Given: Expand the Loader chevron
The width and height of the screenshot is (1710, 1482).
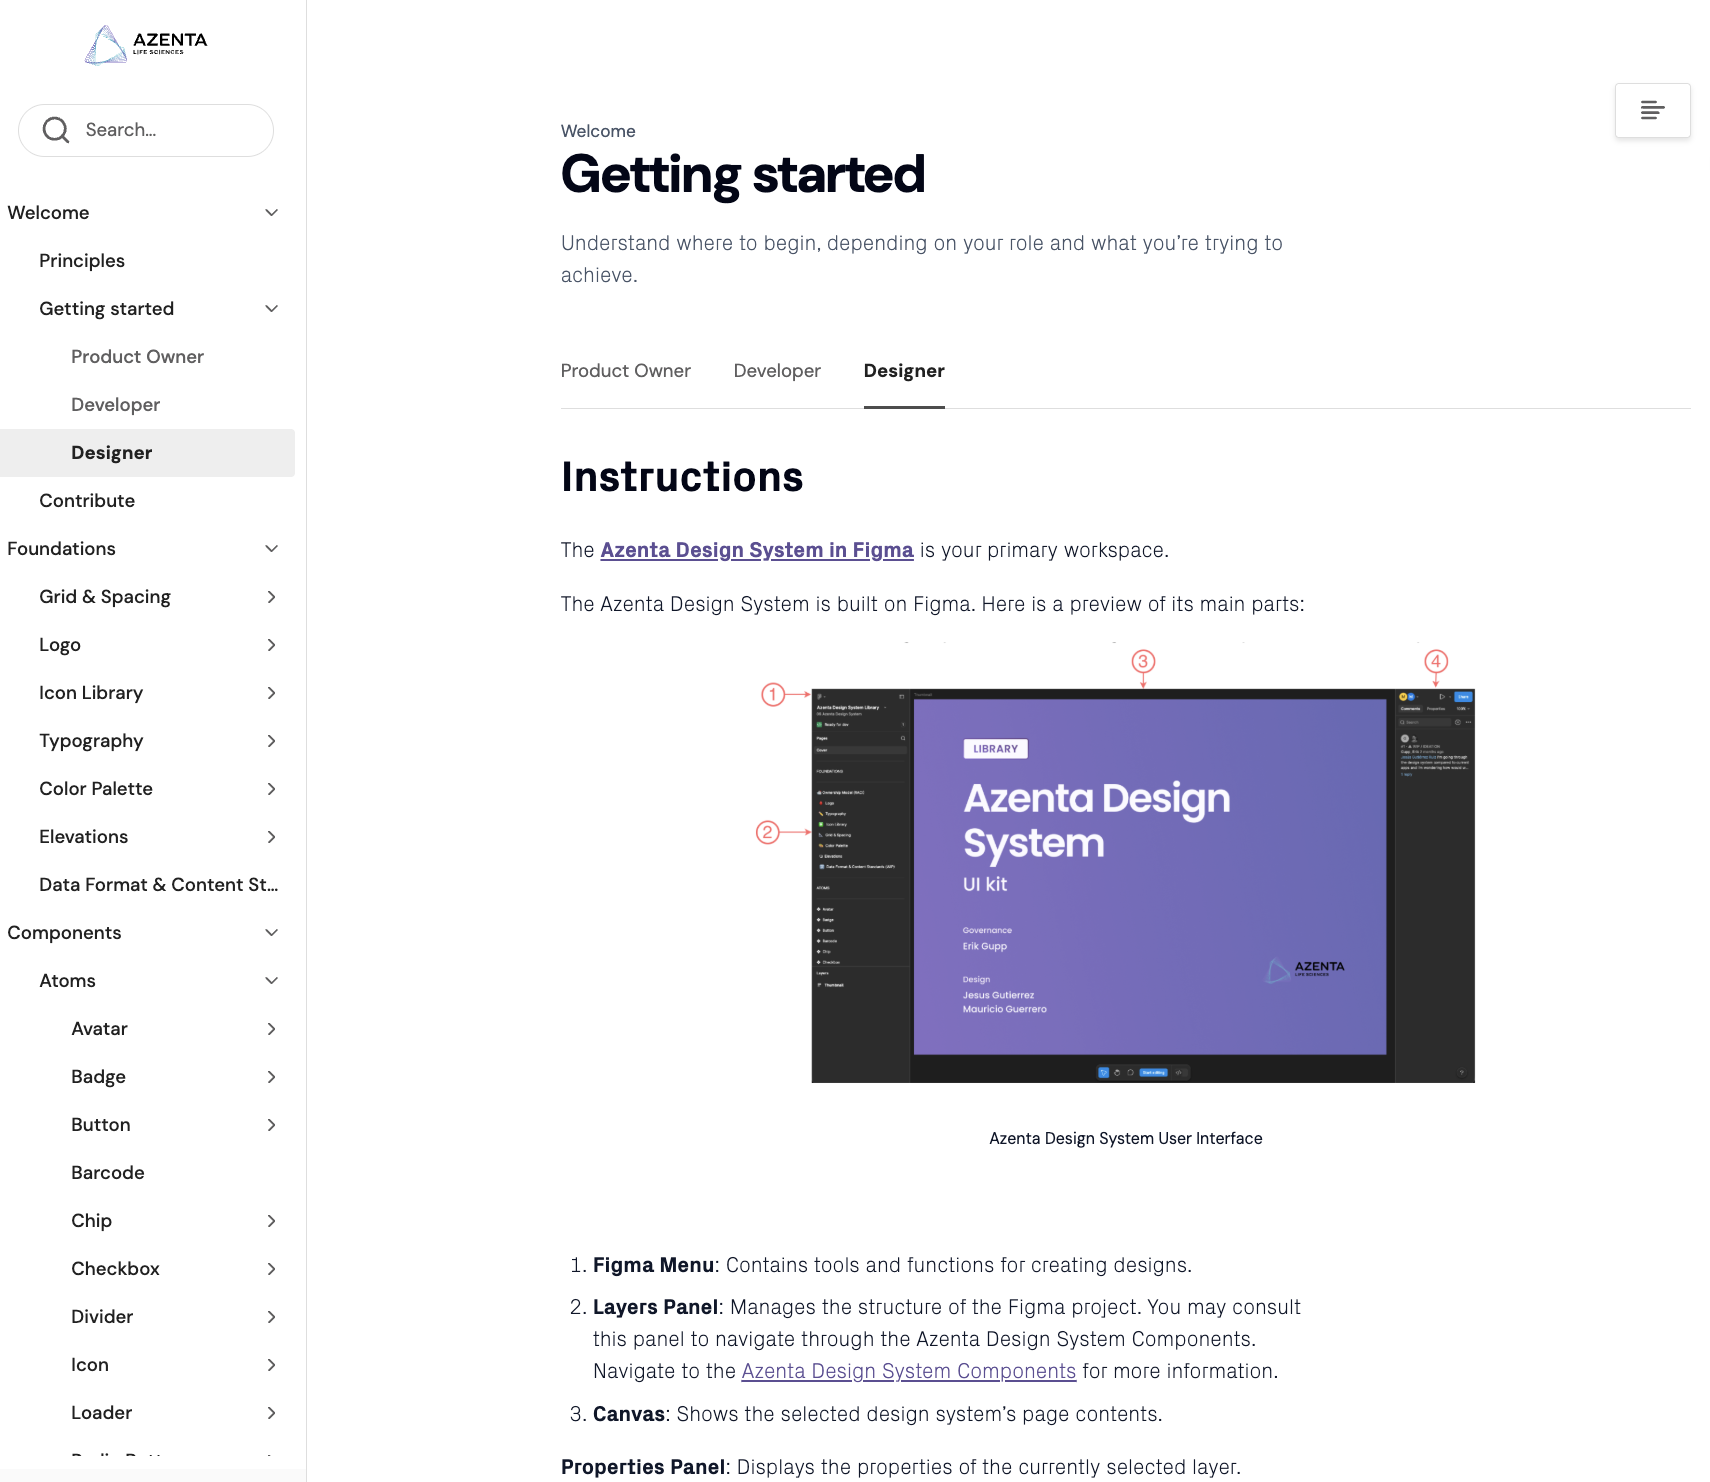Looking at the screenshot, I should click(271, 1413).
